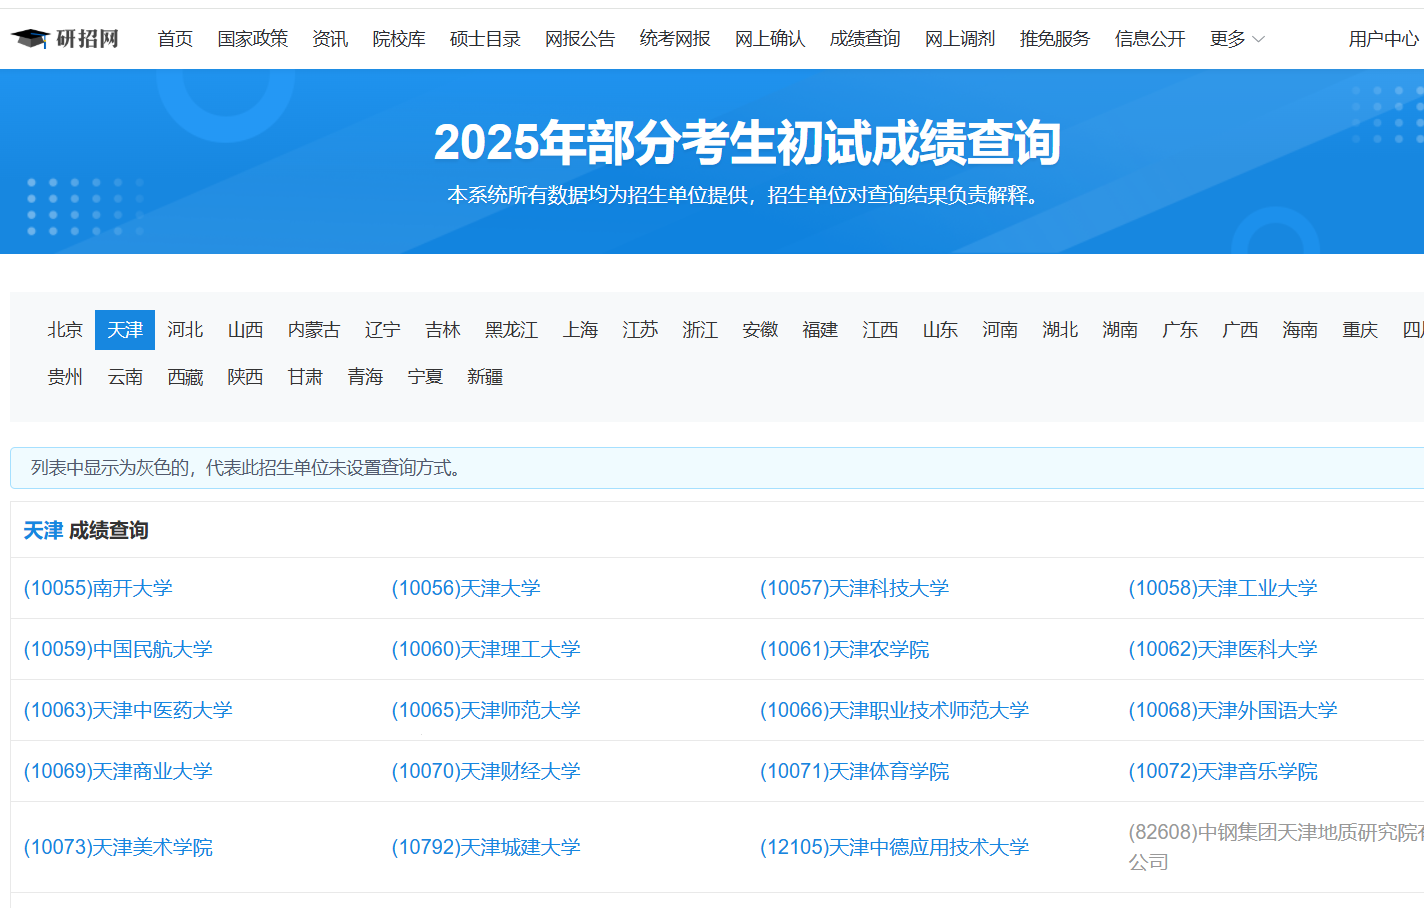
Task: Open (10055)南开大学 score query link
Action: coord(98,588)
